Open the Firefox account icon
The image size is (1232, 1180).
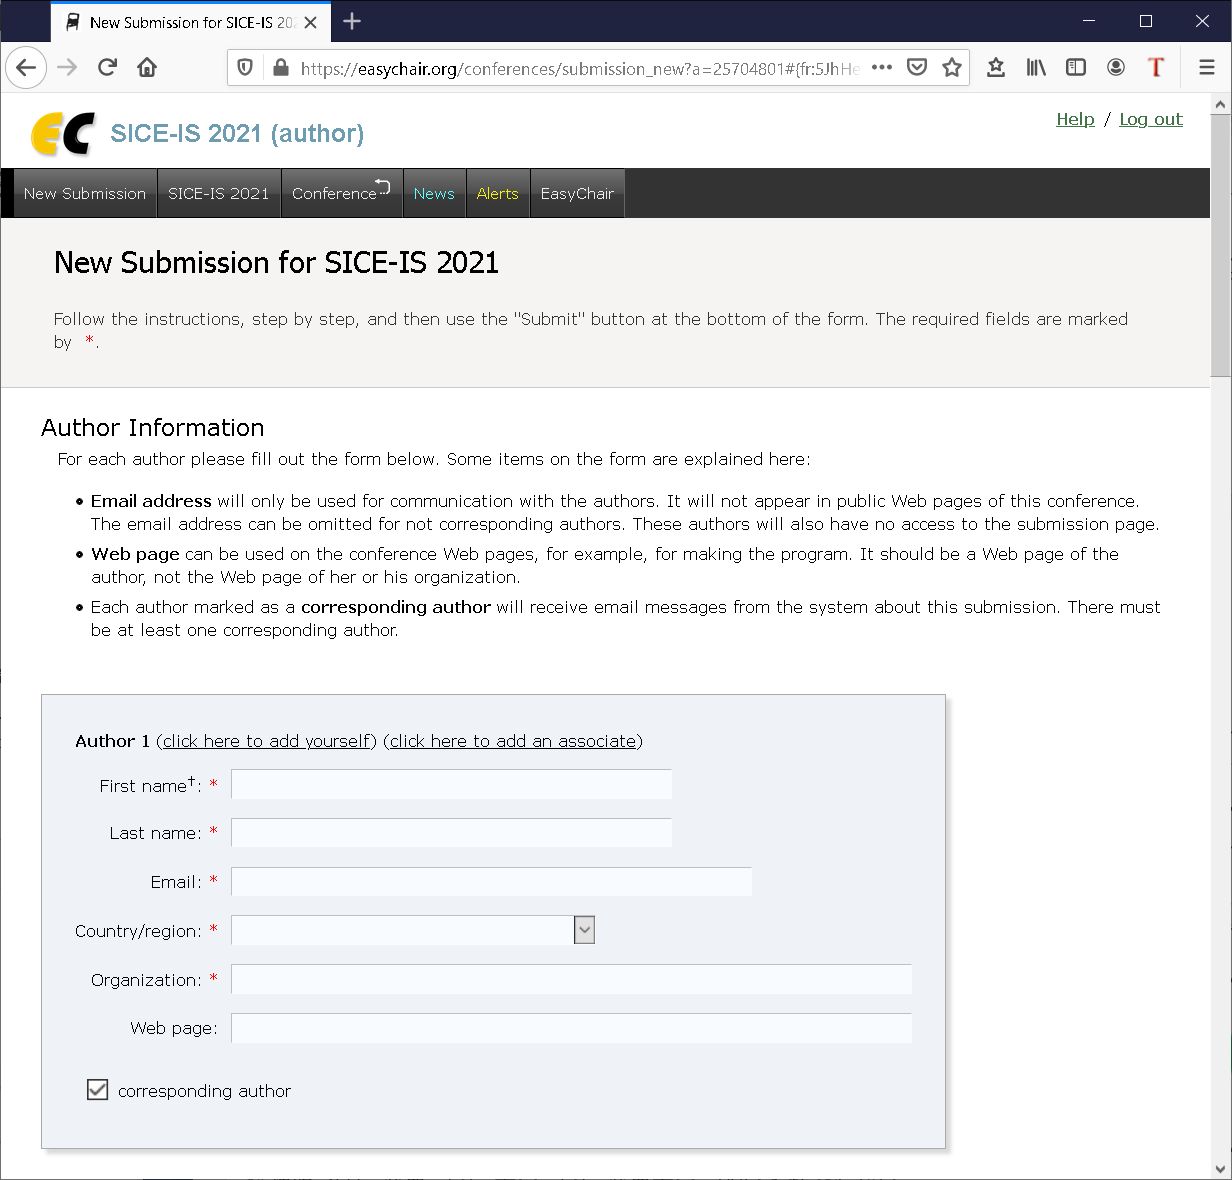click(1116, 68)
